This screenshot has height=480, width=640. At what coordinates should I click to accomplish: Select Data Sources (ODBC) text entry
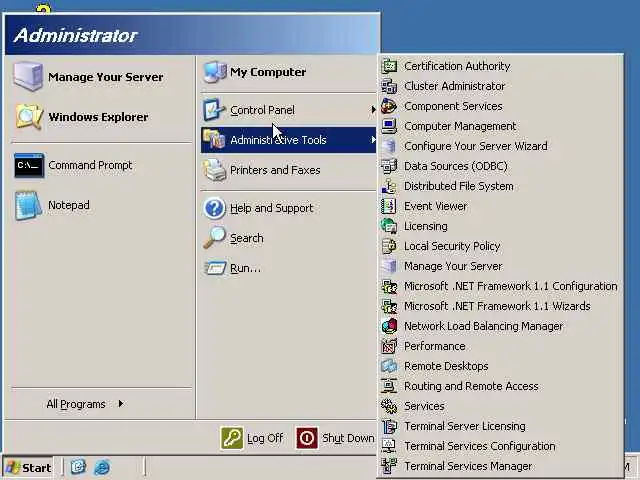coord(456,166)
